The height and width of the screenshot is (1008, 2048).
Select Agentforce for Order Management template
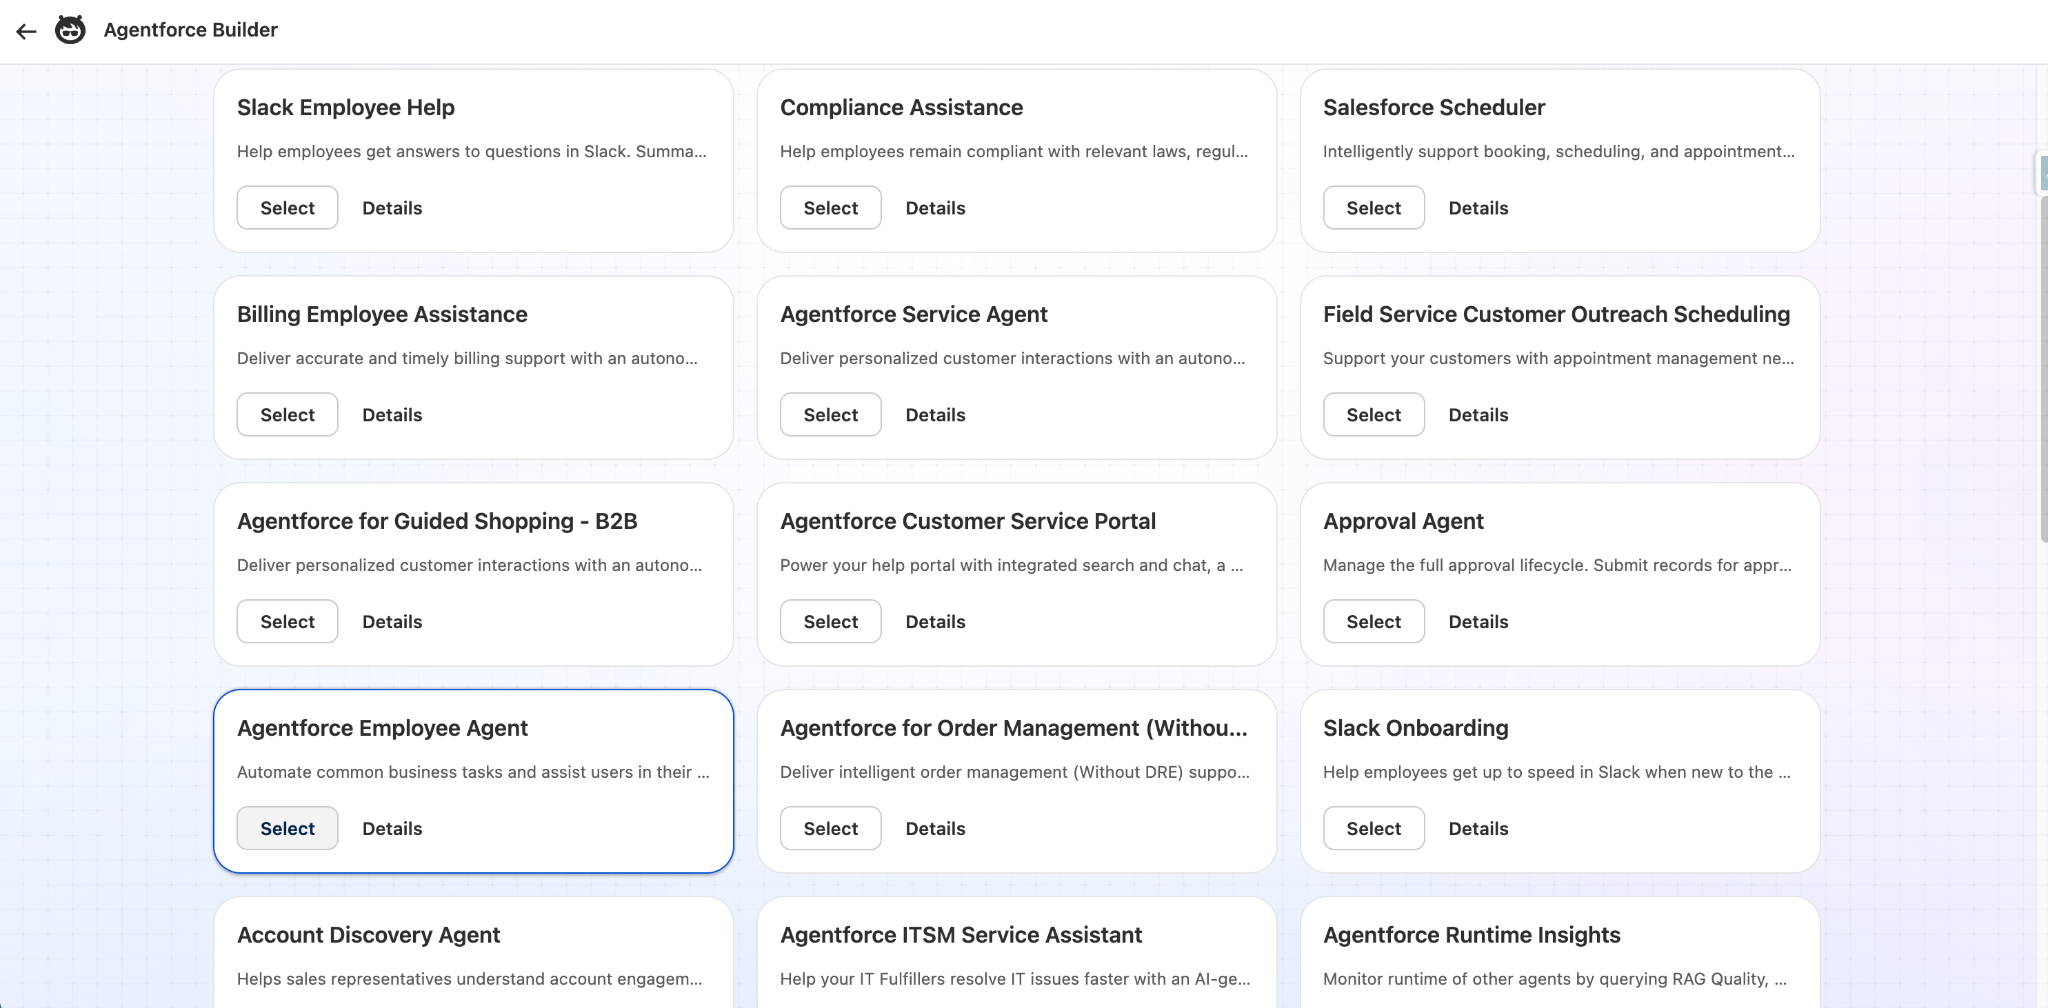click(x=830, y=829)
